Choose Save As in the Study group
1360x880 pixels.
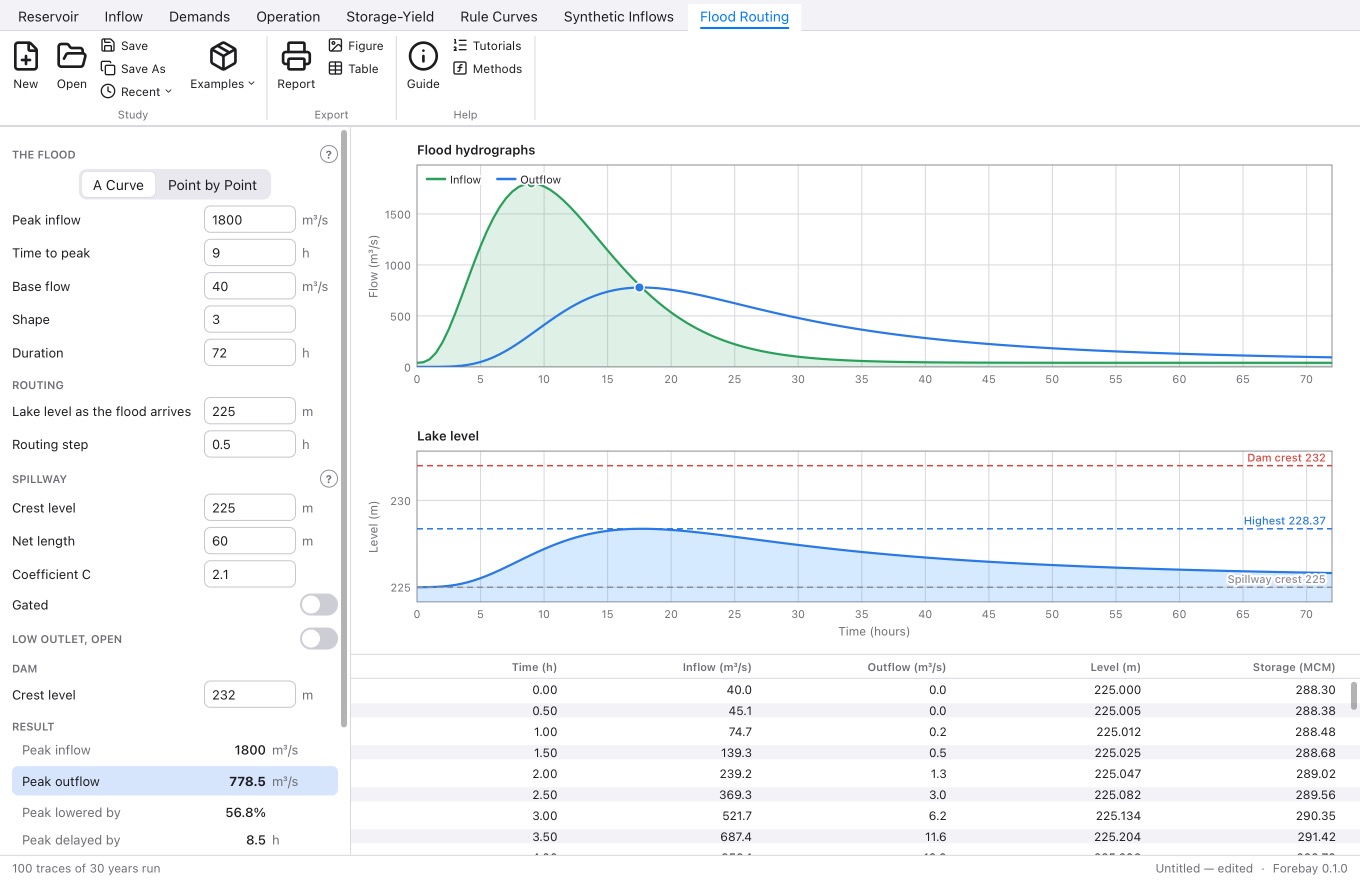click(x=133, y=69)
